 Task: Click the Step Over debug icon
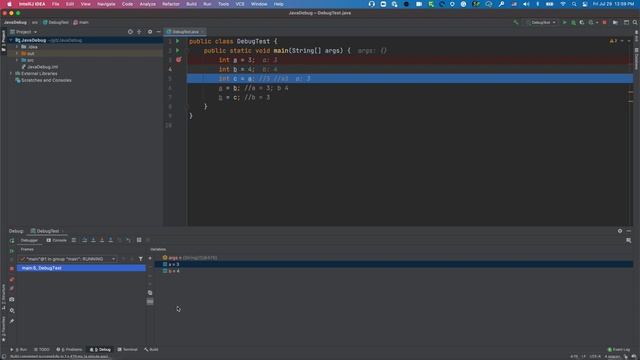[x=84, y=240]
